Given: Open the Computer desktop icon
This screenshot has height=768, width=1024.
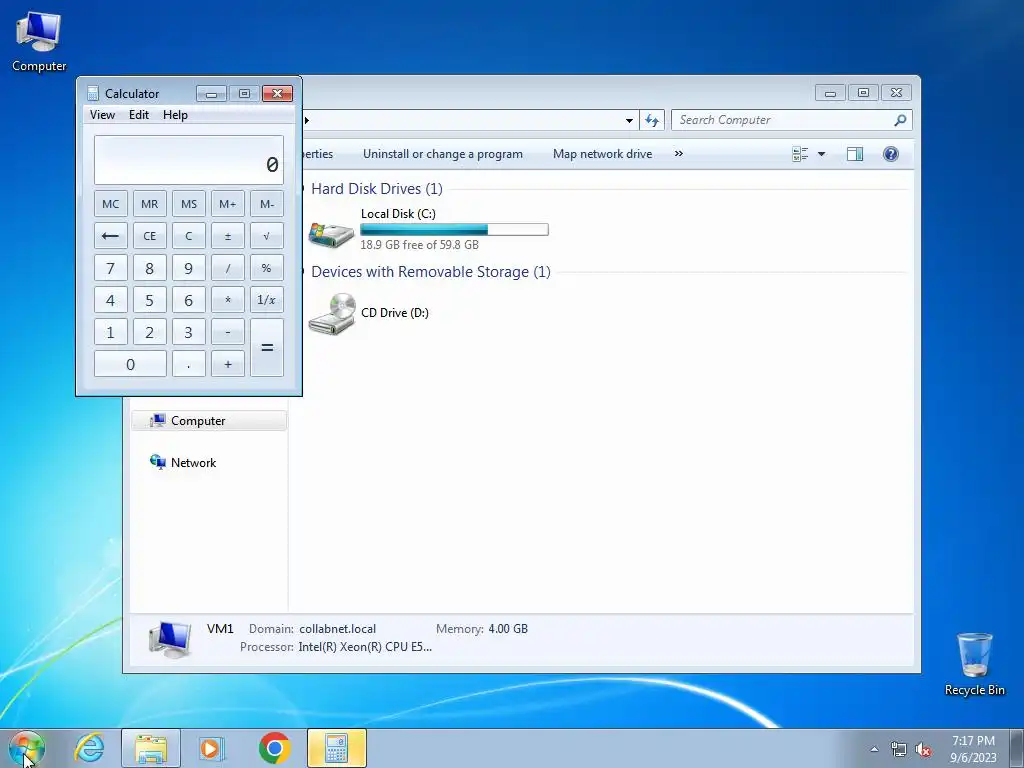Looking at the screenshot, I should (39, 40).
